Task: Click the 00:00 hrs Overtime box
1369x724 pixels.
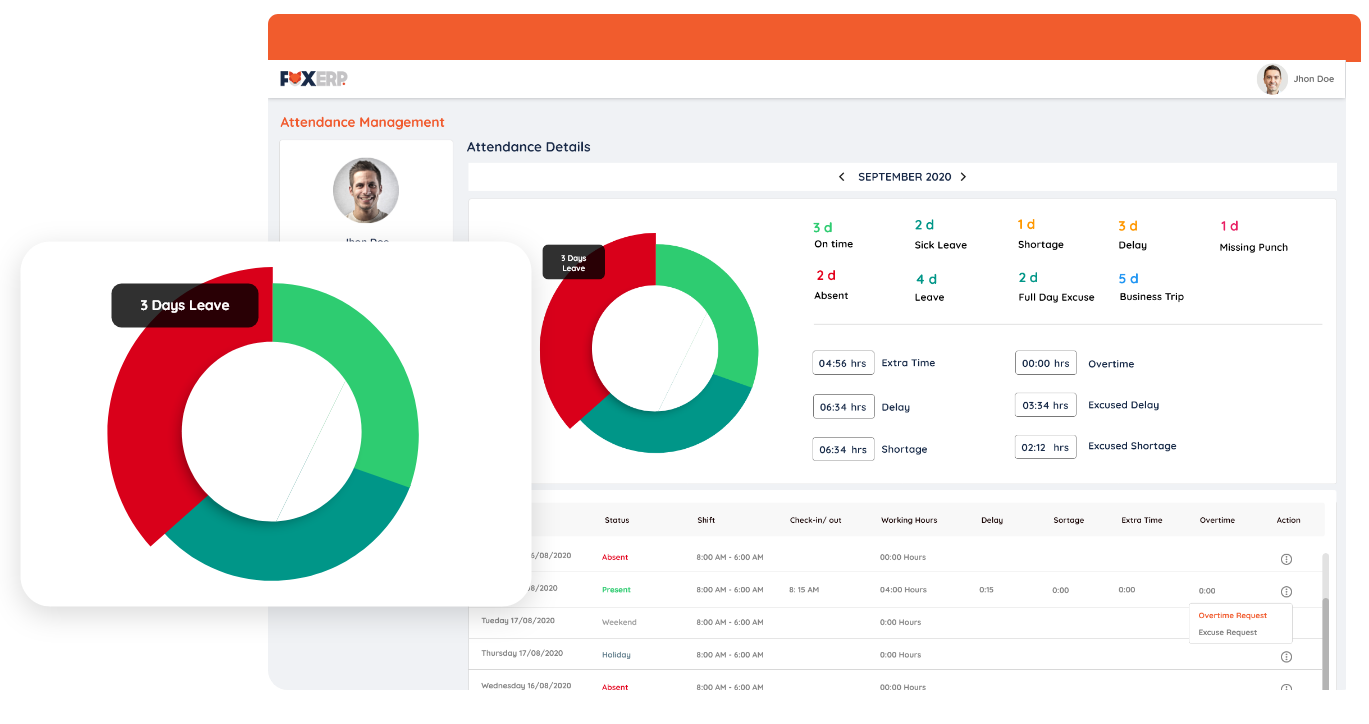Action: pos(1045,364)
